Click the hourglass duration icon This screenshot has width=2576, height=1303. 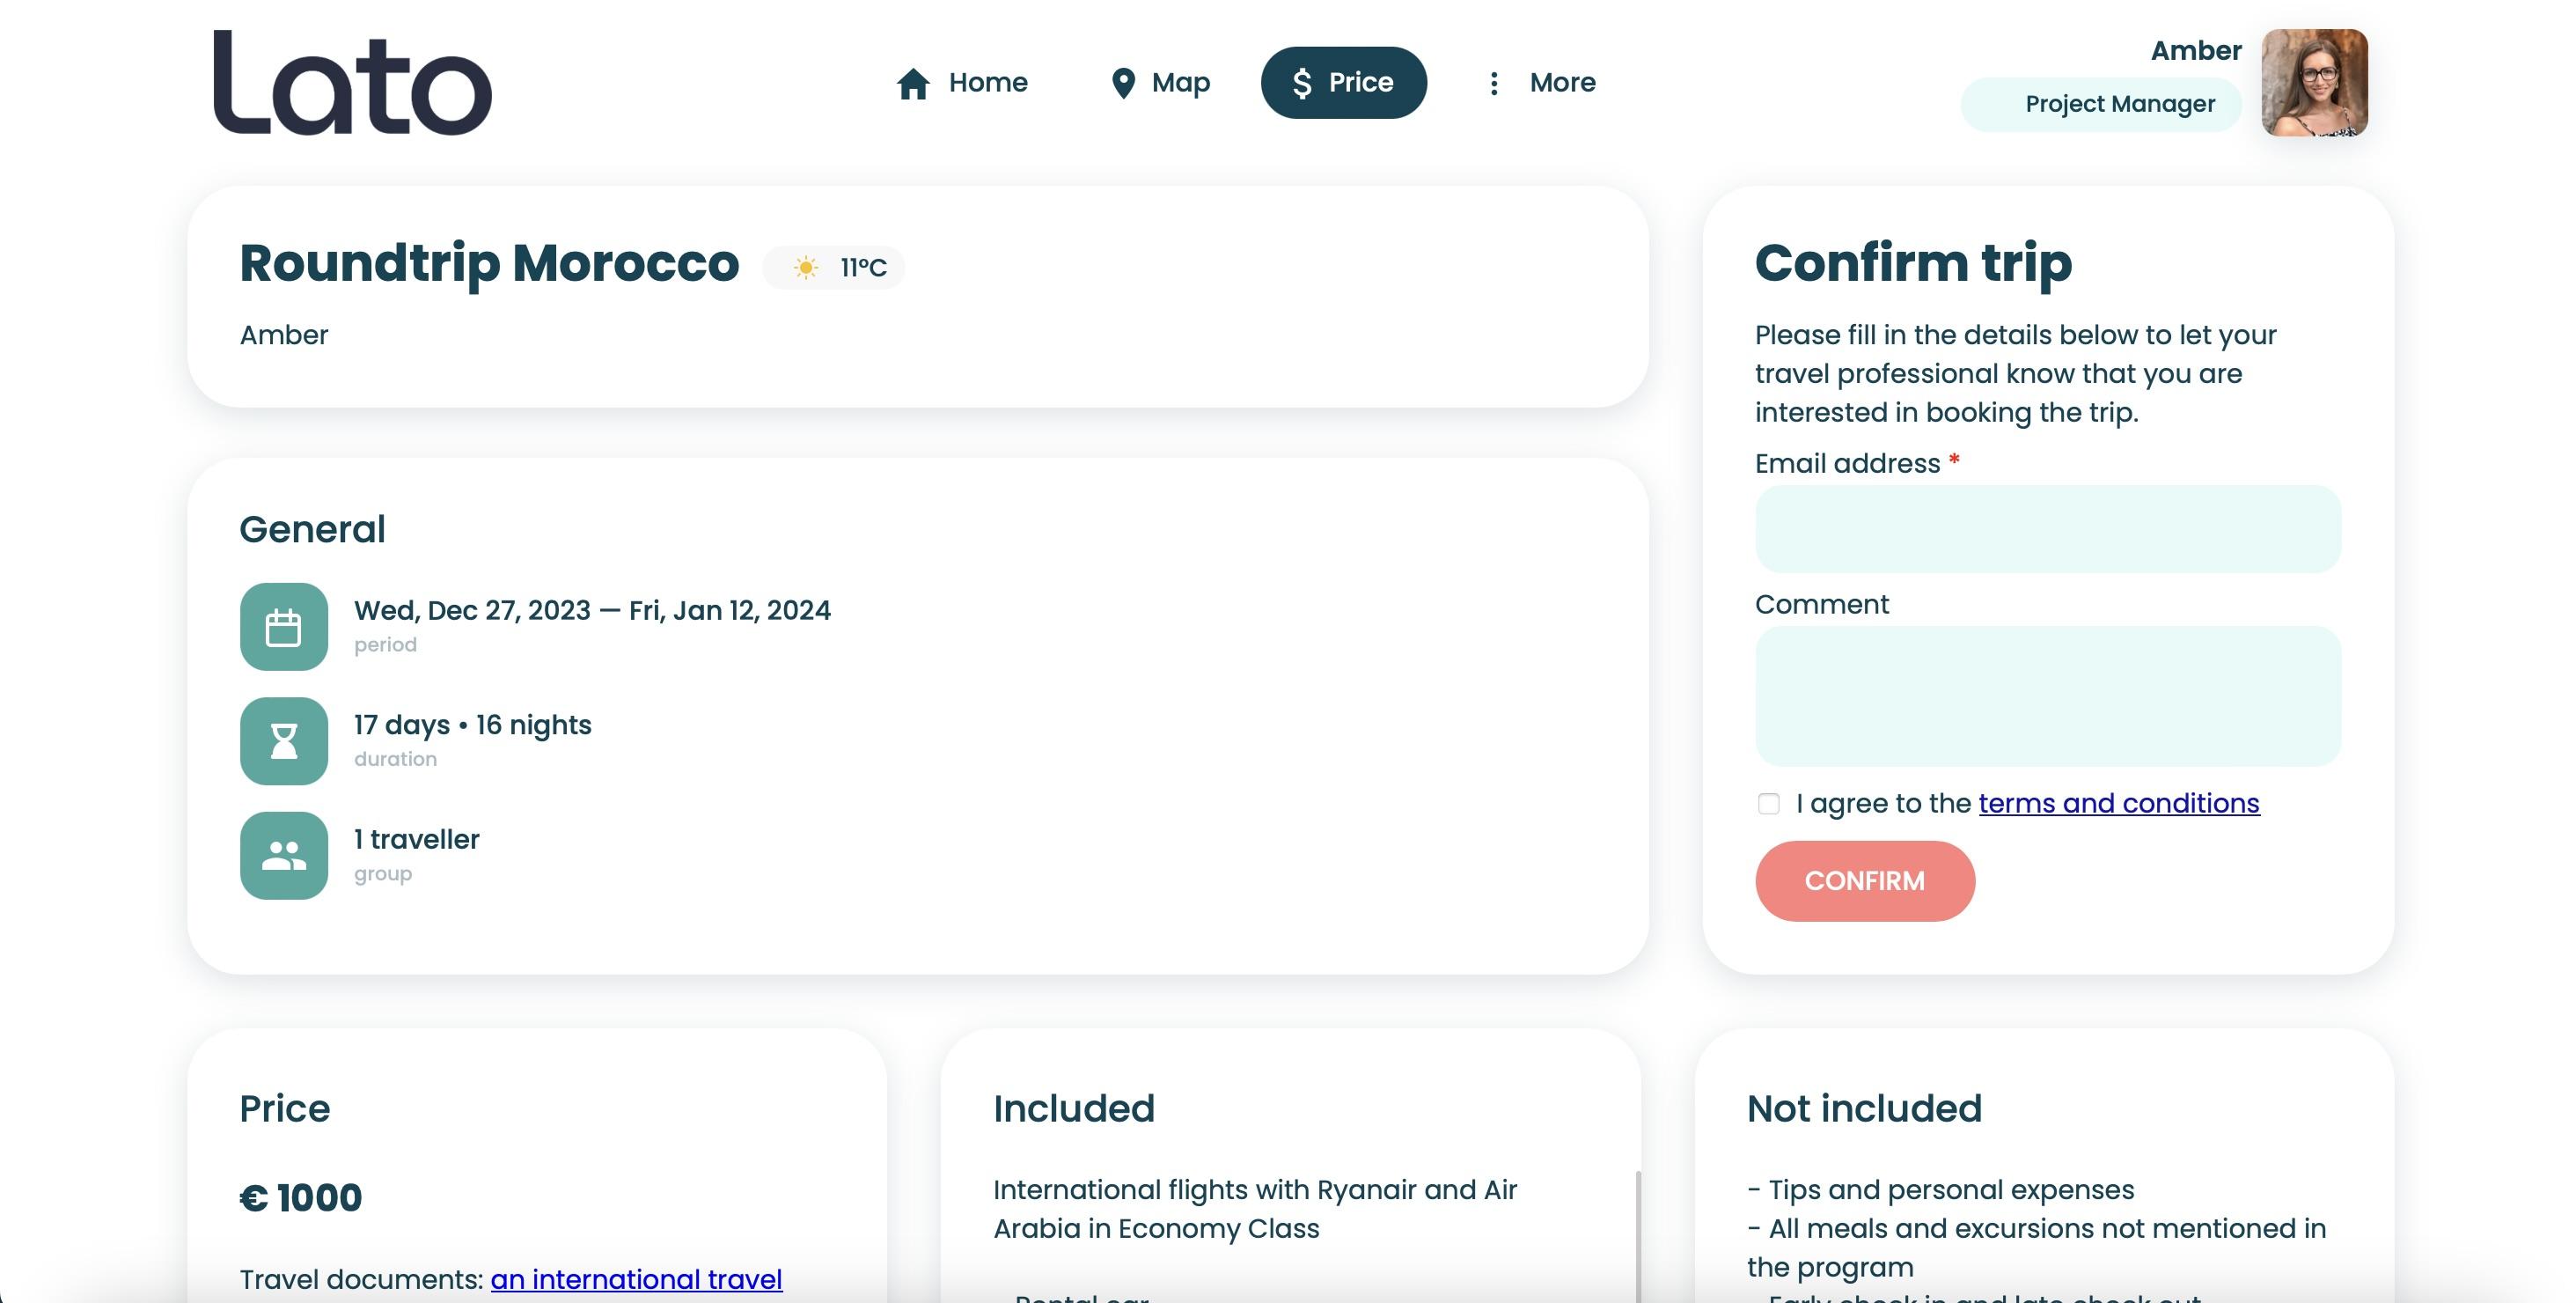coord(284,741)
